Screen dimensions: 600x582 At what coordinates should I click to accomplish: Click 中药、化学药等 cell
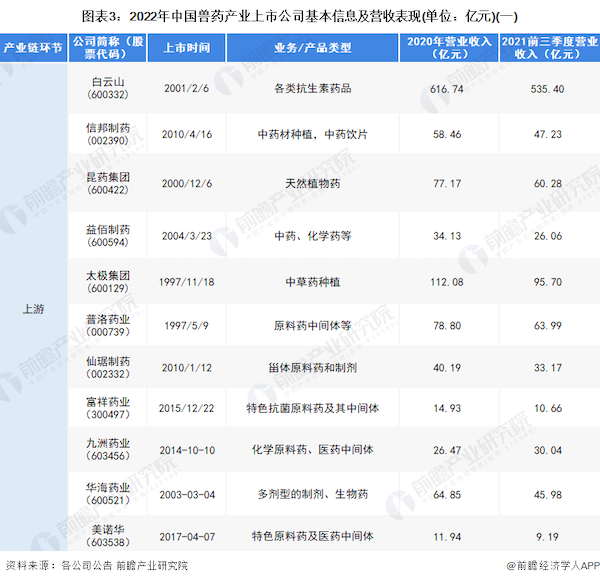313,236
